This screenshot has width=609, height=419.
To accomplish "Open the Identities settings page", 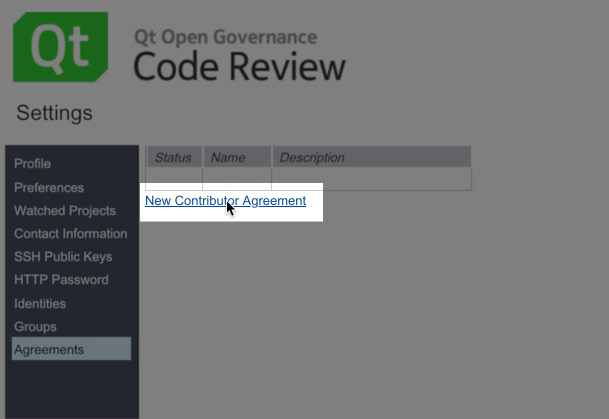I will [x=40, y=304].
